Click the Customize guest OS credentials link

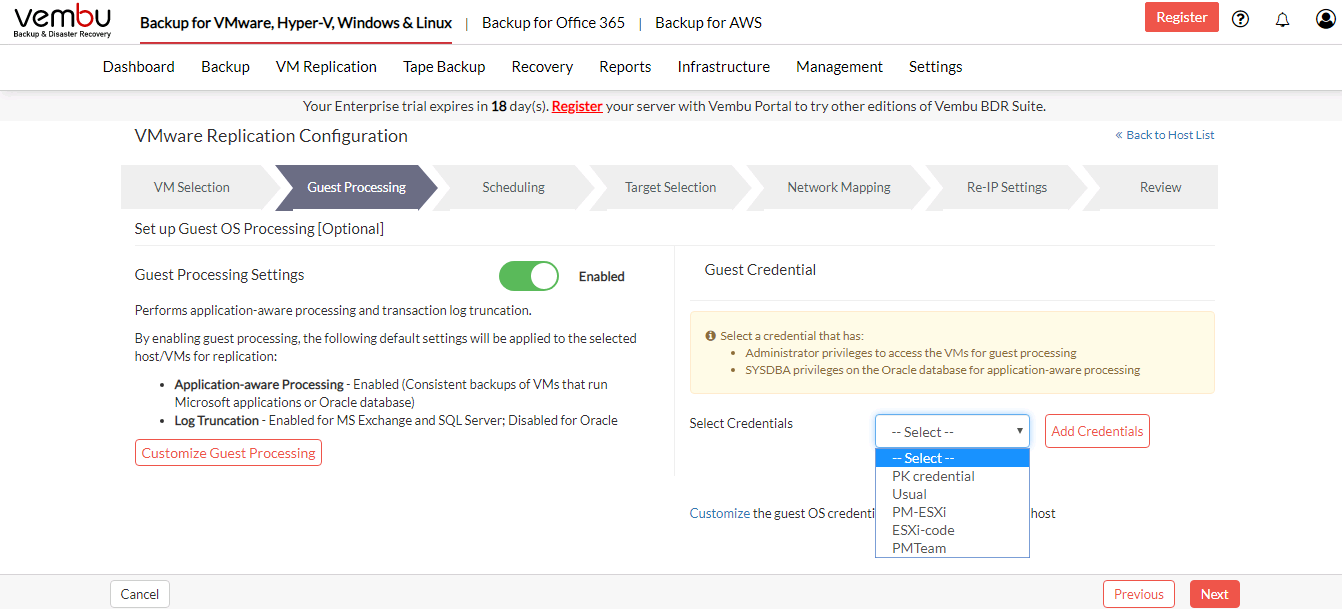point(720,513)
